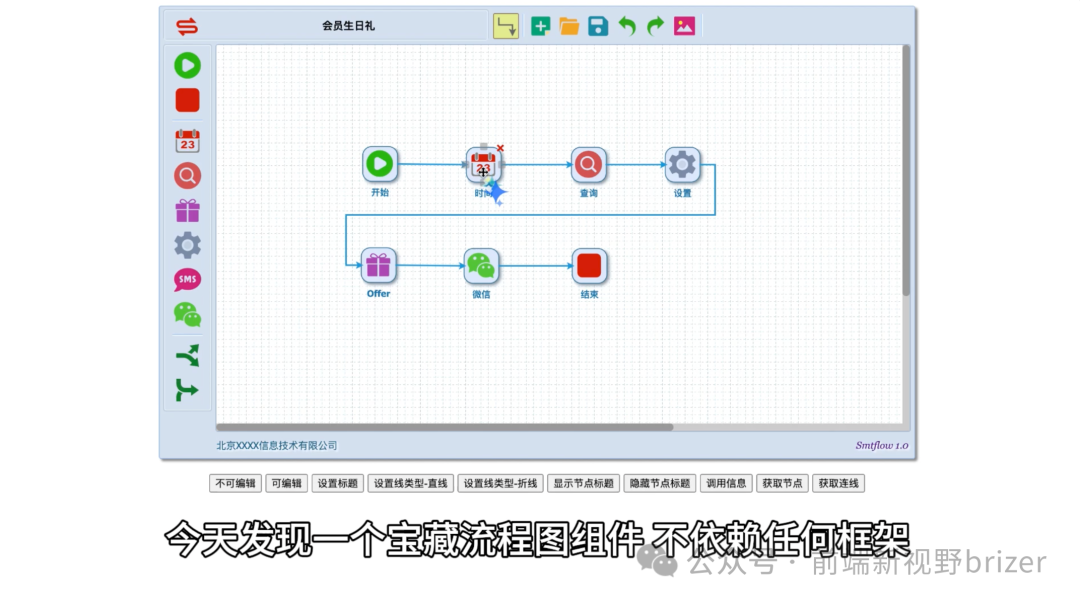Click the horizontal canvas scrollbar thumb

tap(444, 427)
